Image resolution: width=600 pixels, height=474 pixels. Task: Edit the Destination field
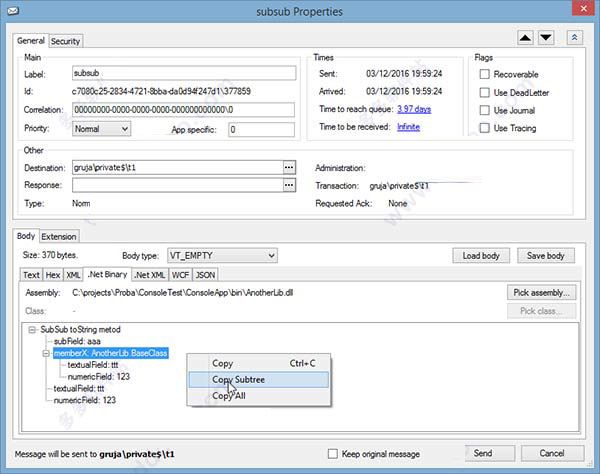(x=178, y=168)
